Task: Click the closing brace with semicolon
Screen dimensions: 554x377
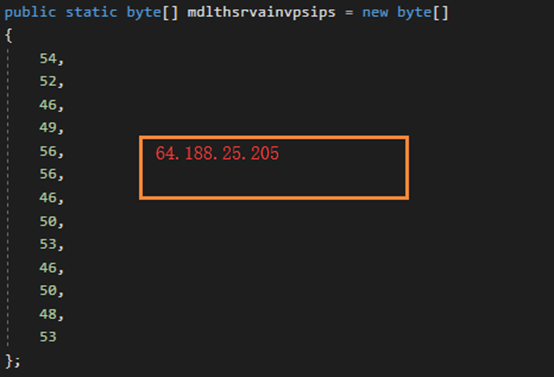Action: point(13,361)
